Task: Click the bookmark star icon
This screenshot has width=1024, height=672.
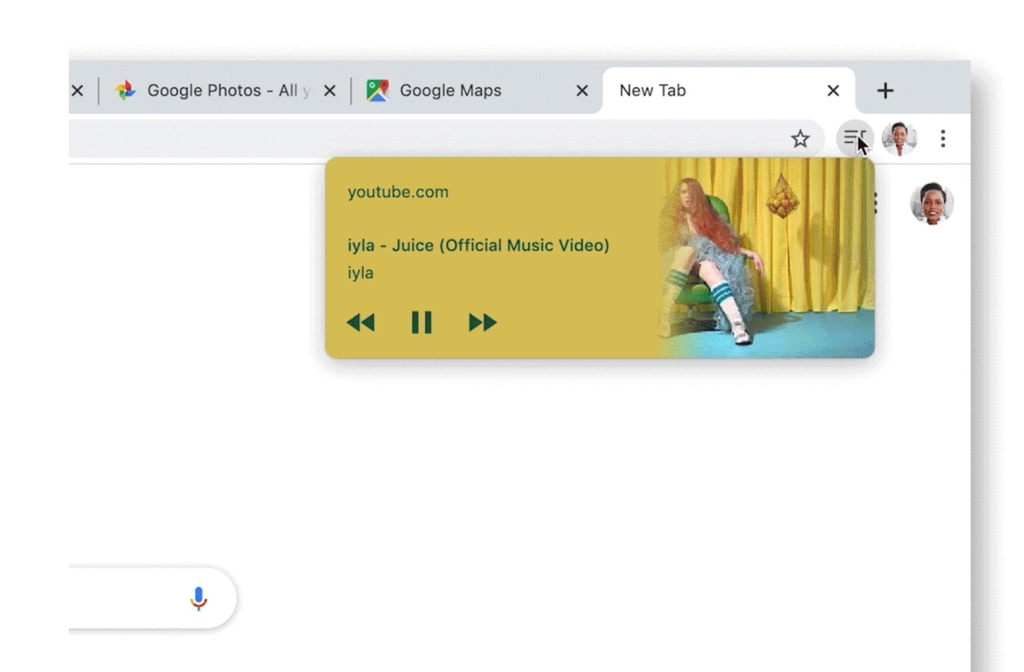Action: pyautogui.click(x=800, y=139)
